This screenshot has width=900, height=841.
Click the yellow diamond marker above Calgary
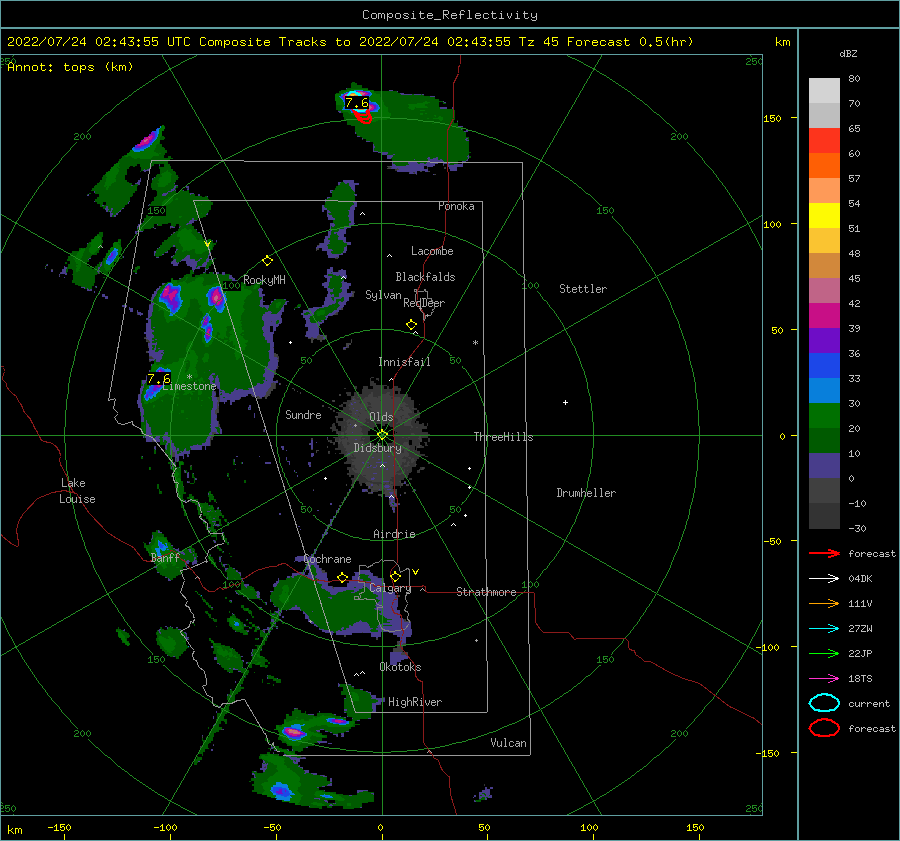395,576
